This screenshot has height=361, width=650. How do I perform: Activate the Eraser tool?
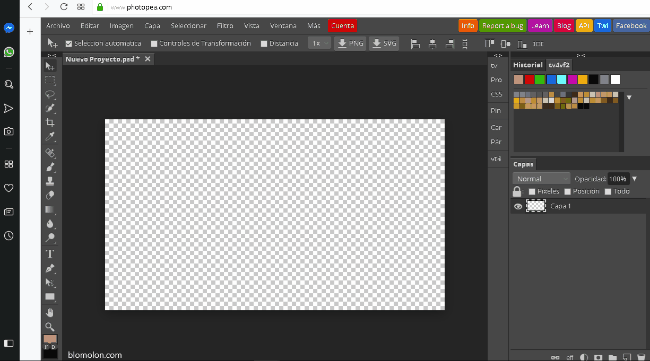(50, 195)
